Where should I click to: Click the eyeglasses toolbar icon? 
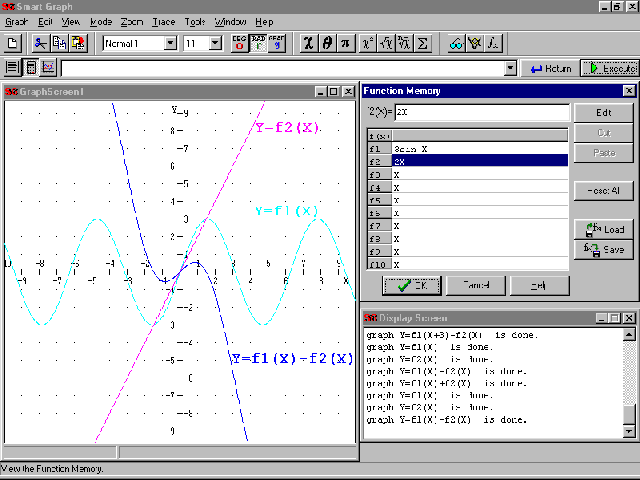coord(455,43)
